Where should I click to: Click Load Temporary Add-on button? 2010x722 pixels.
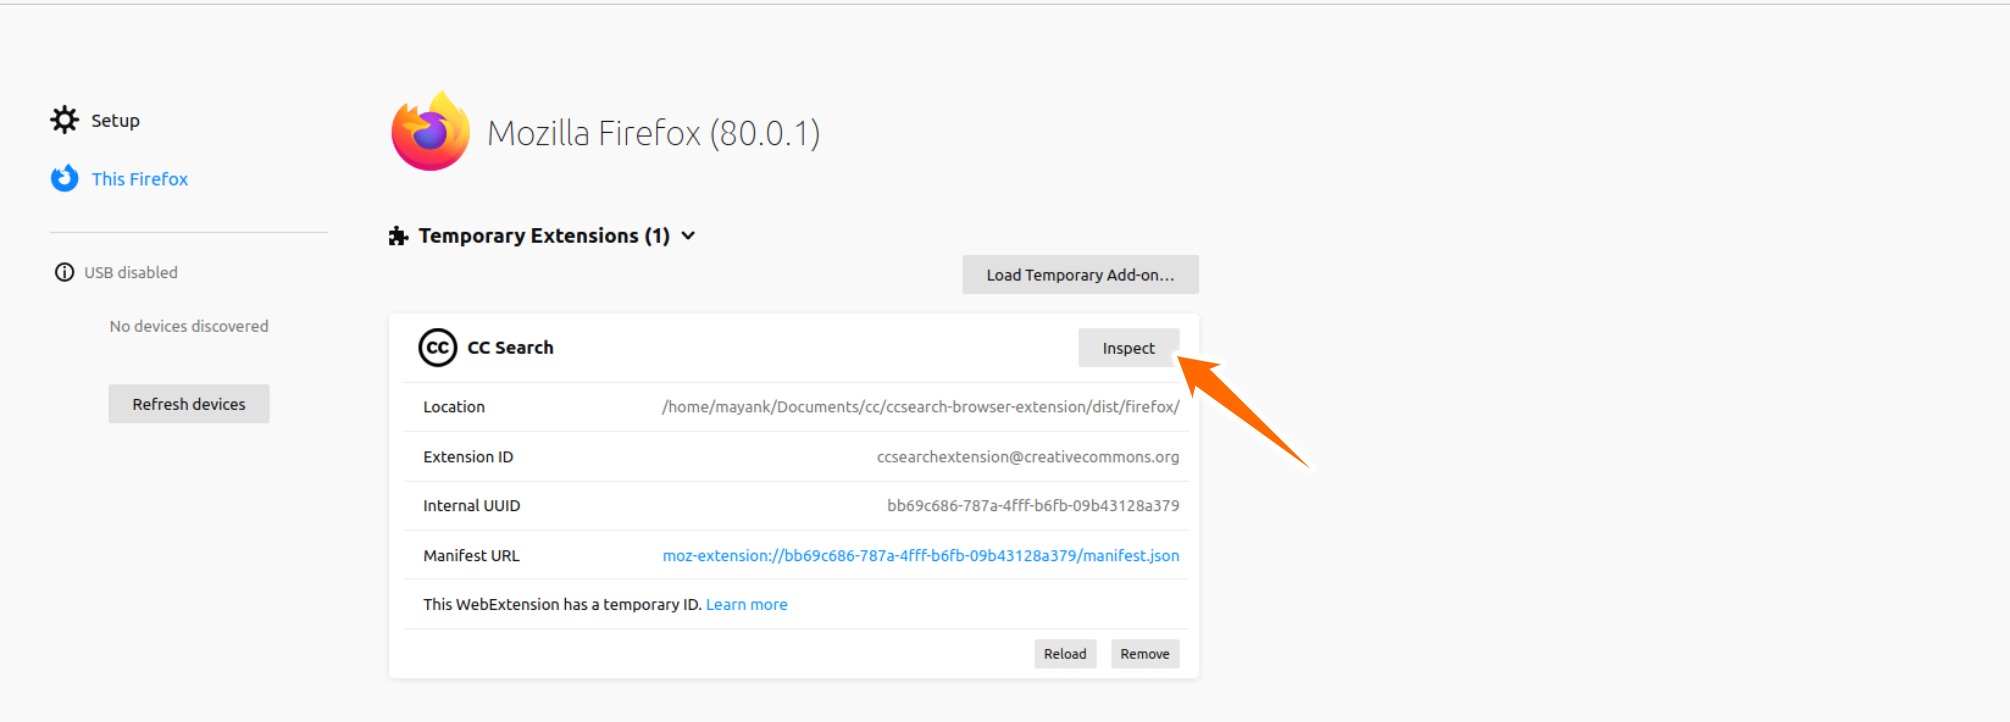(1080, 275)
